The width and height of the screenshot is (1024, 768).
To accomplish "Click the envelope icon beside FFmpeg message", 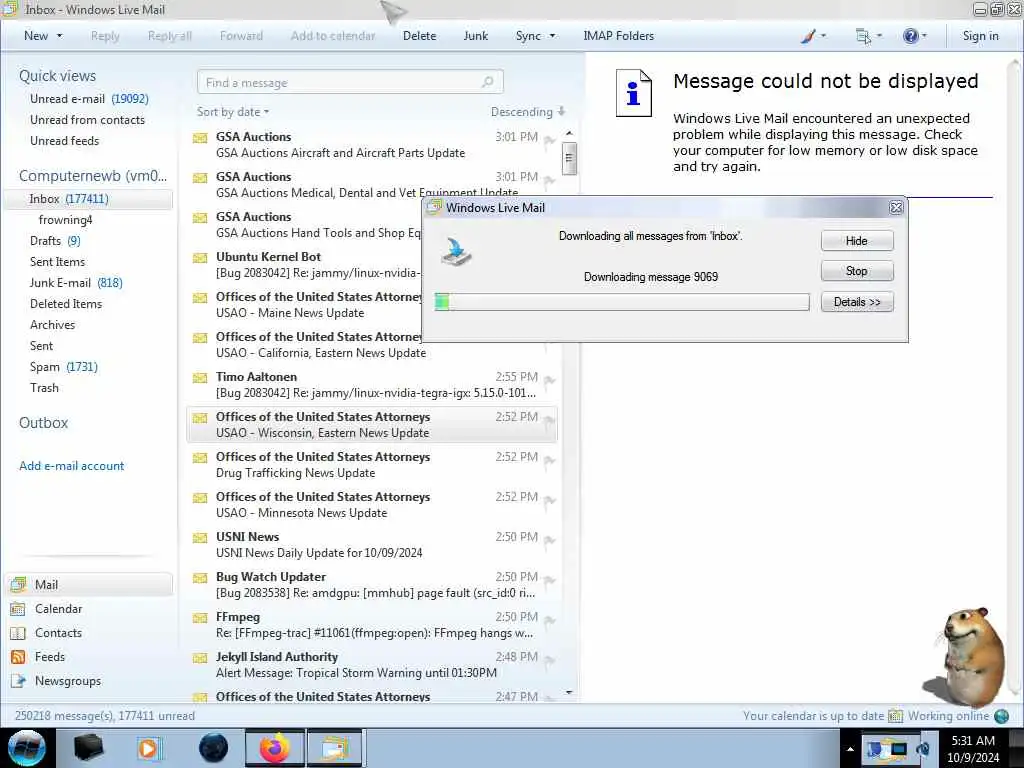I will coord(200,618).
